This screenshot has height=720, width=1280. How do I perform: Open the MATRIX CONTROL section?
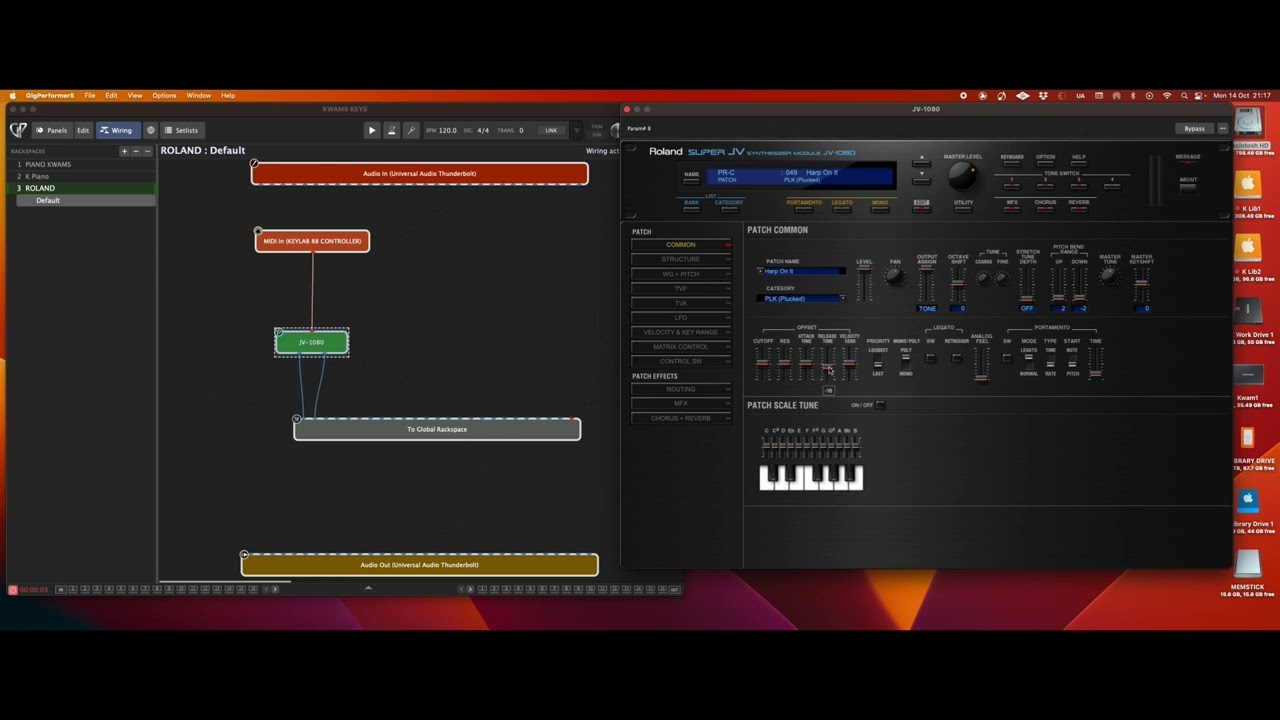pos(681,346)
